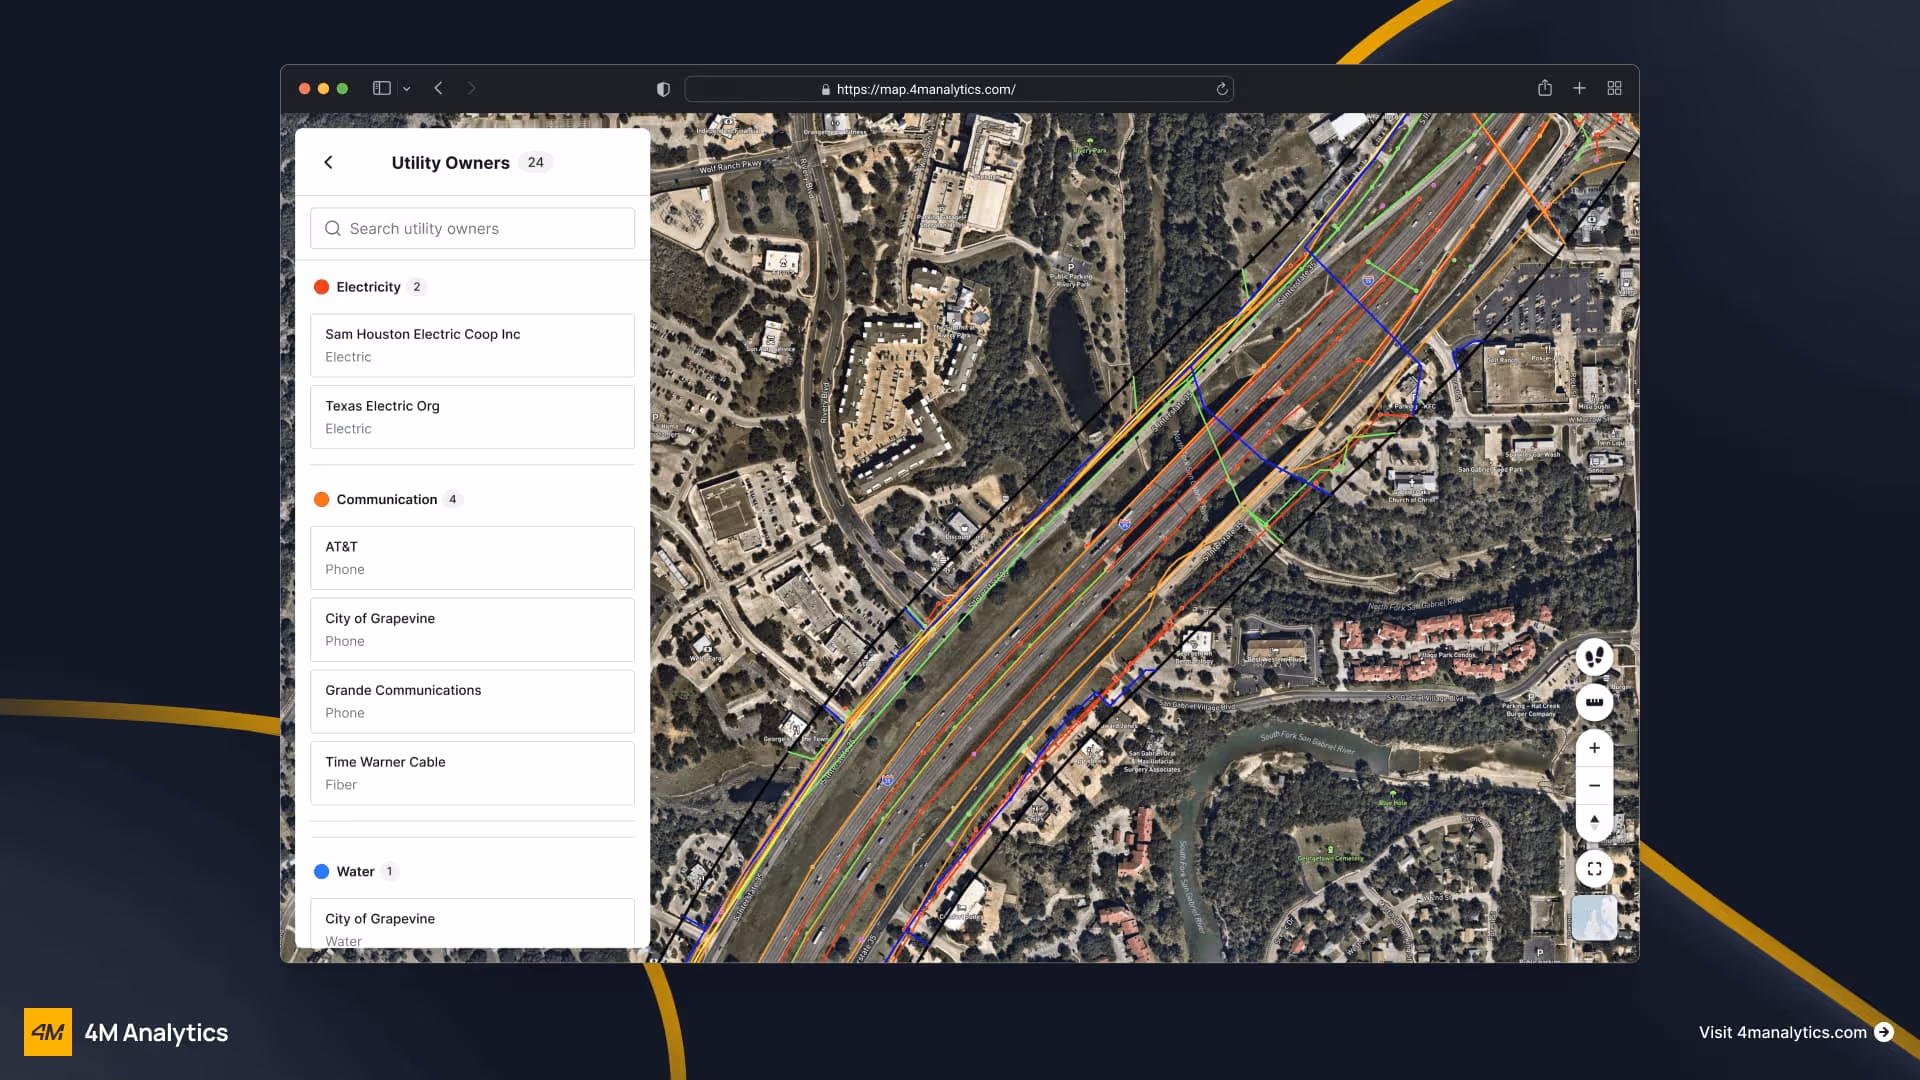Show the tab overview grid
1920x1080 pixels.
pyautogui.click(x=1614, y=88)
